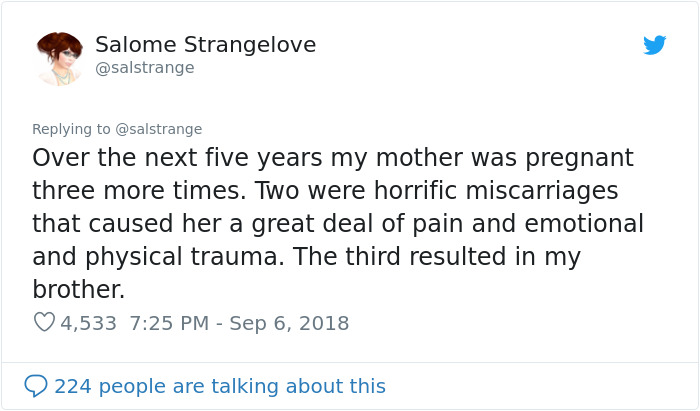
Task: Click the word 'brother.' ending the tweet
Action: [x=78, y=289]
